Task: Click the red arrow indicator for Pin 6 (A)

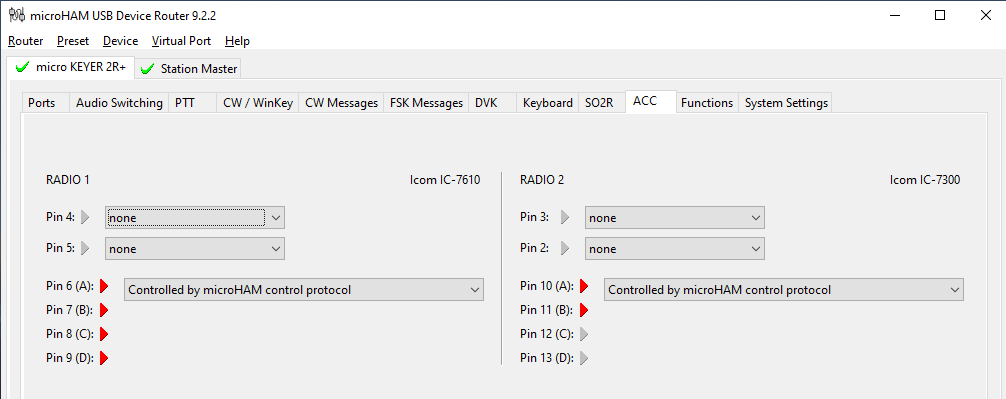Action: pyautogui.click(x=104, y=285)
